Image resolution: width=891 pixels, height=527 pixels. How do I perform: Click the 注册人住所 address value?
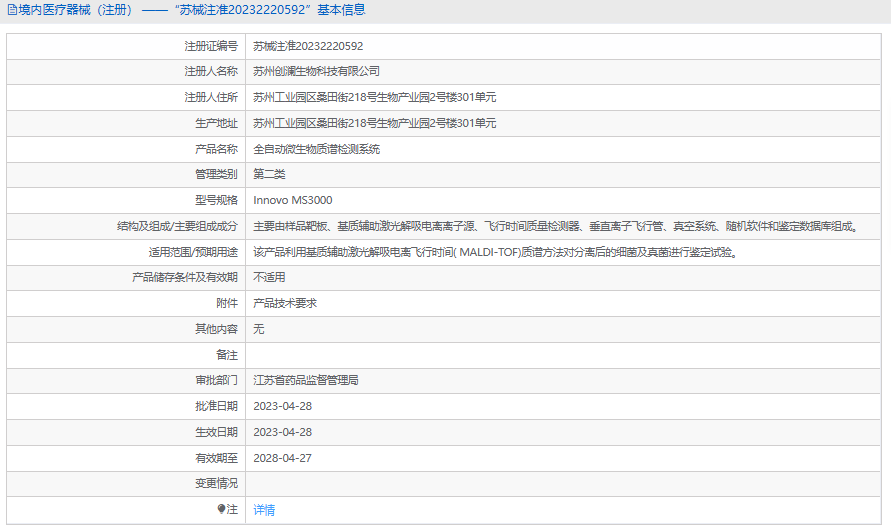pyautogui.click(x=374, y=97)
